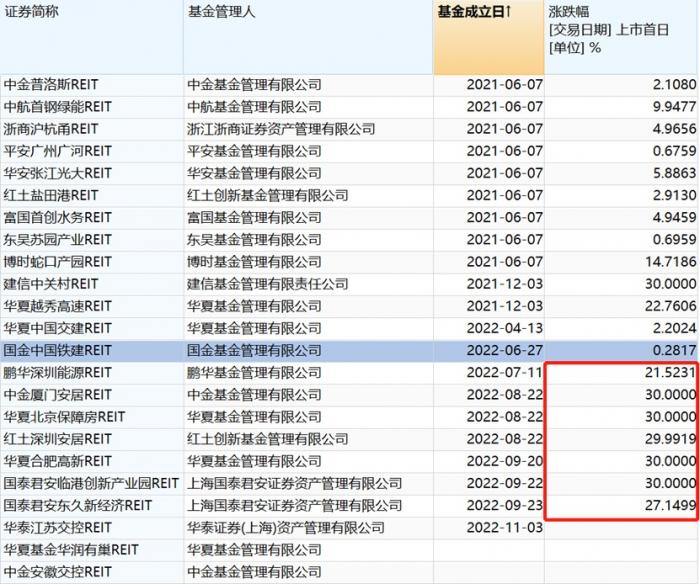
Task: Click 鹏华基金管理有限公司 manager cell
Action: 308,373
